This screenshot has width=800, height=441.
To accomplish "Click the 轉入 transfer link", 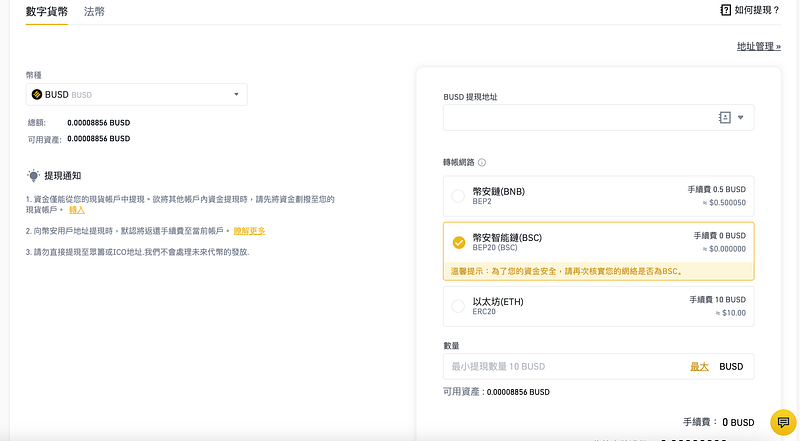I will 77,210.
